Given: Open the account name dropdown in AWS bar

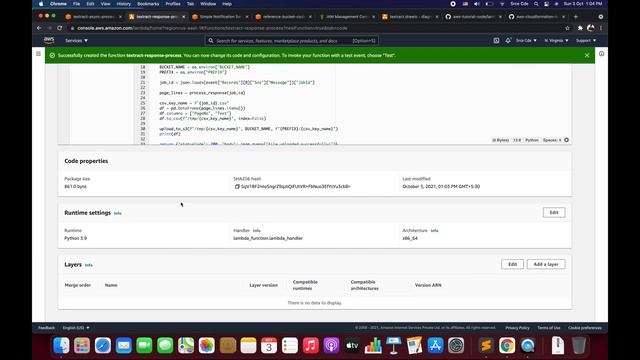Looking at the screenshot, I should coord(526,40).
